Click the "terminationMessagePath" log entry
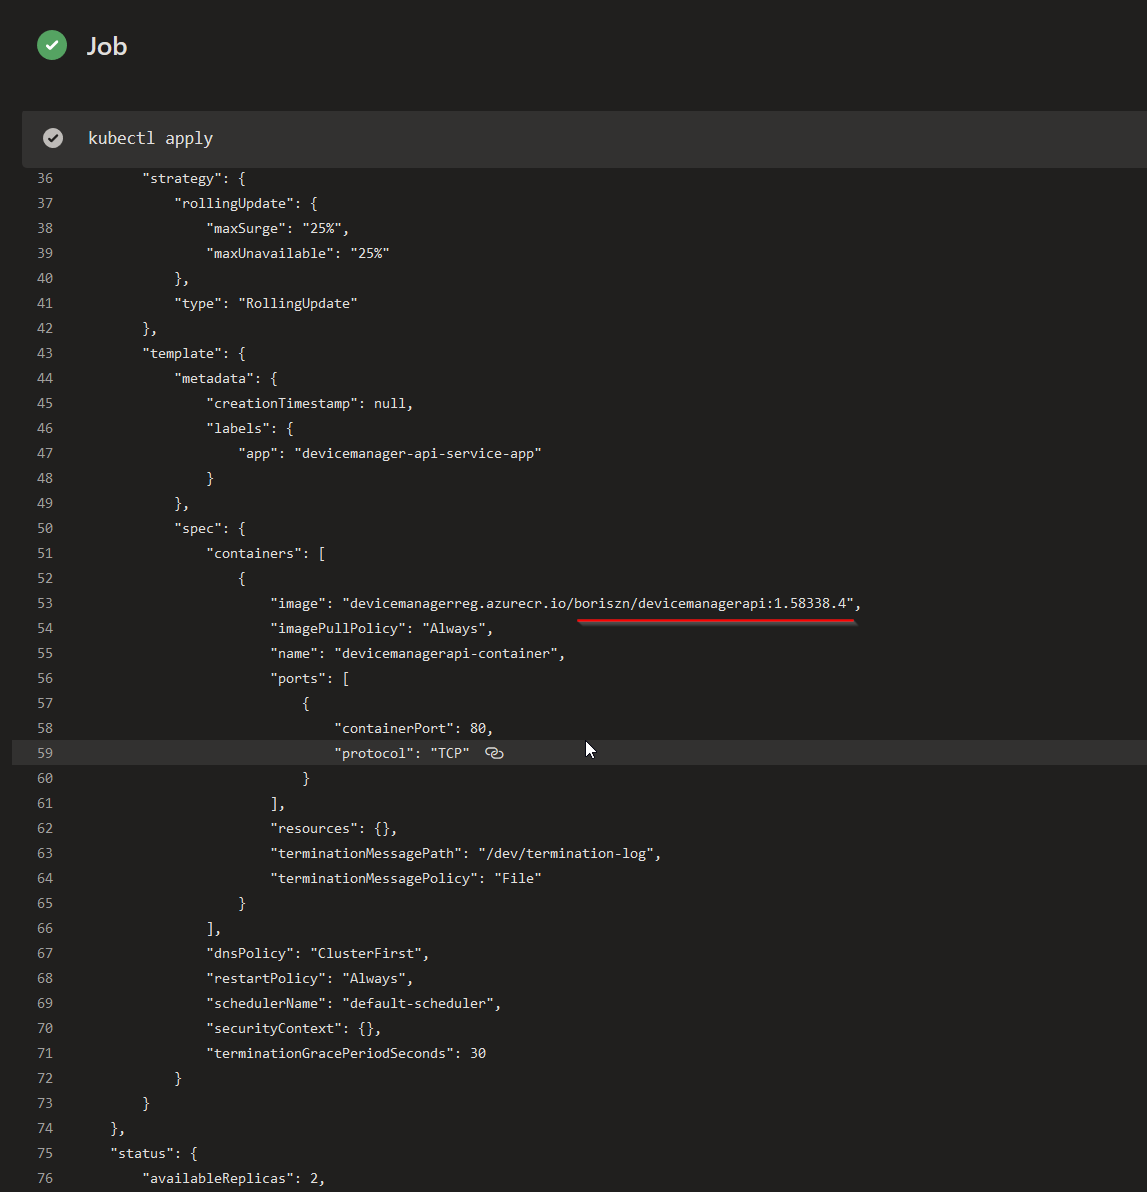The image size is (1147, 1192). tap(465, 853)
